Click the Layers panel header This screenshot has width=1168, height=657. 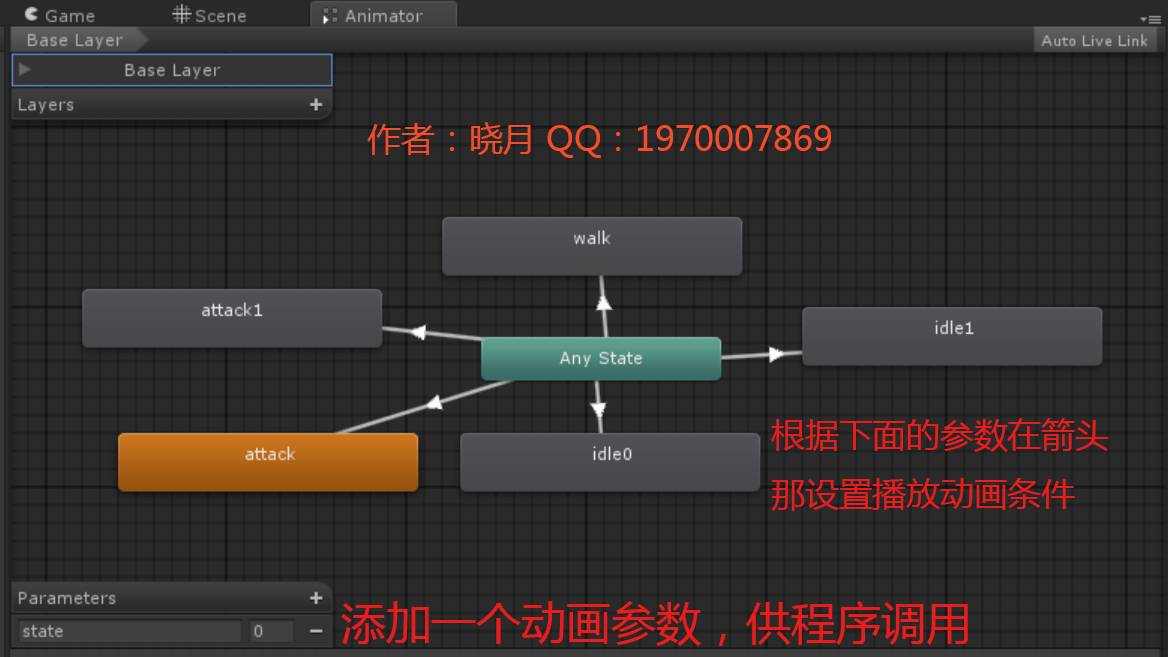point(172,105)
